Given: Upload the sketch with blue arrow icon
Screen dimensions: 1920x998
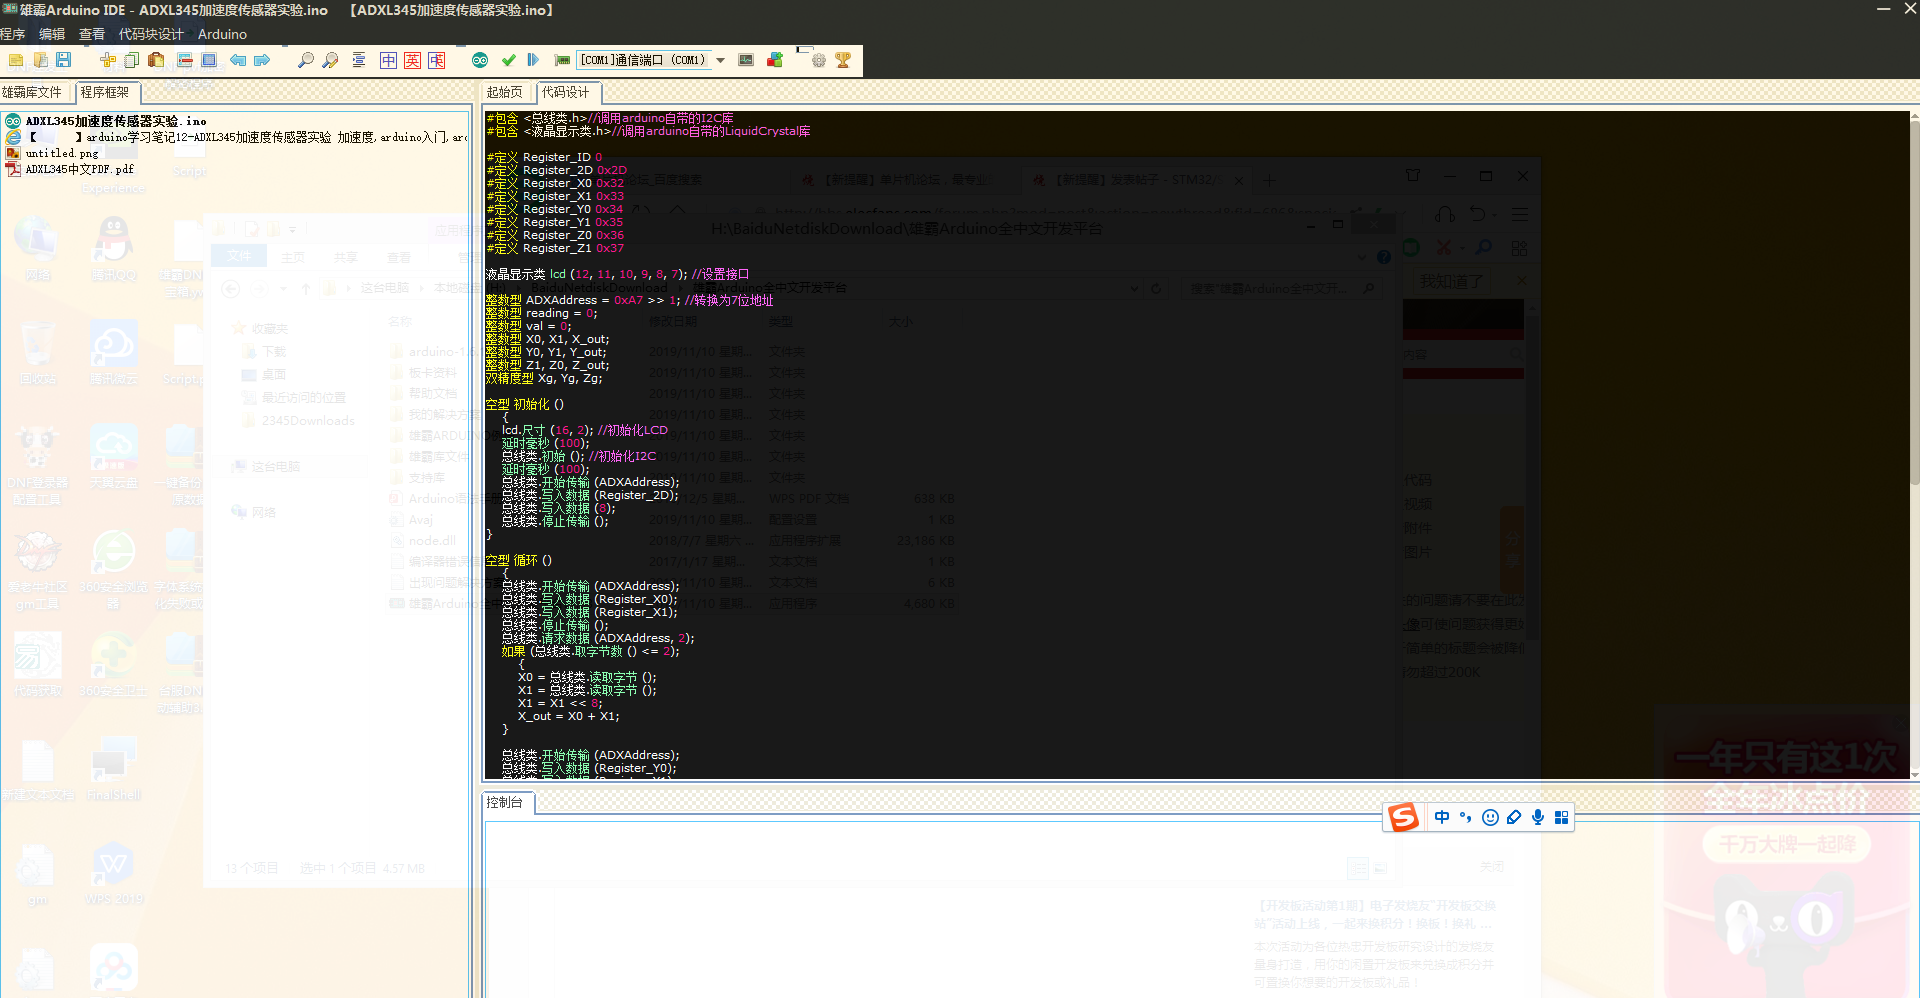Looking at the screenshot, I should coord(533,60).
